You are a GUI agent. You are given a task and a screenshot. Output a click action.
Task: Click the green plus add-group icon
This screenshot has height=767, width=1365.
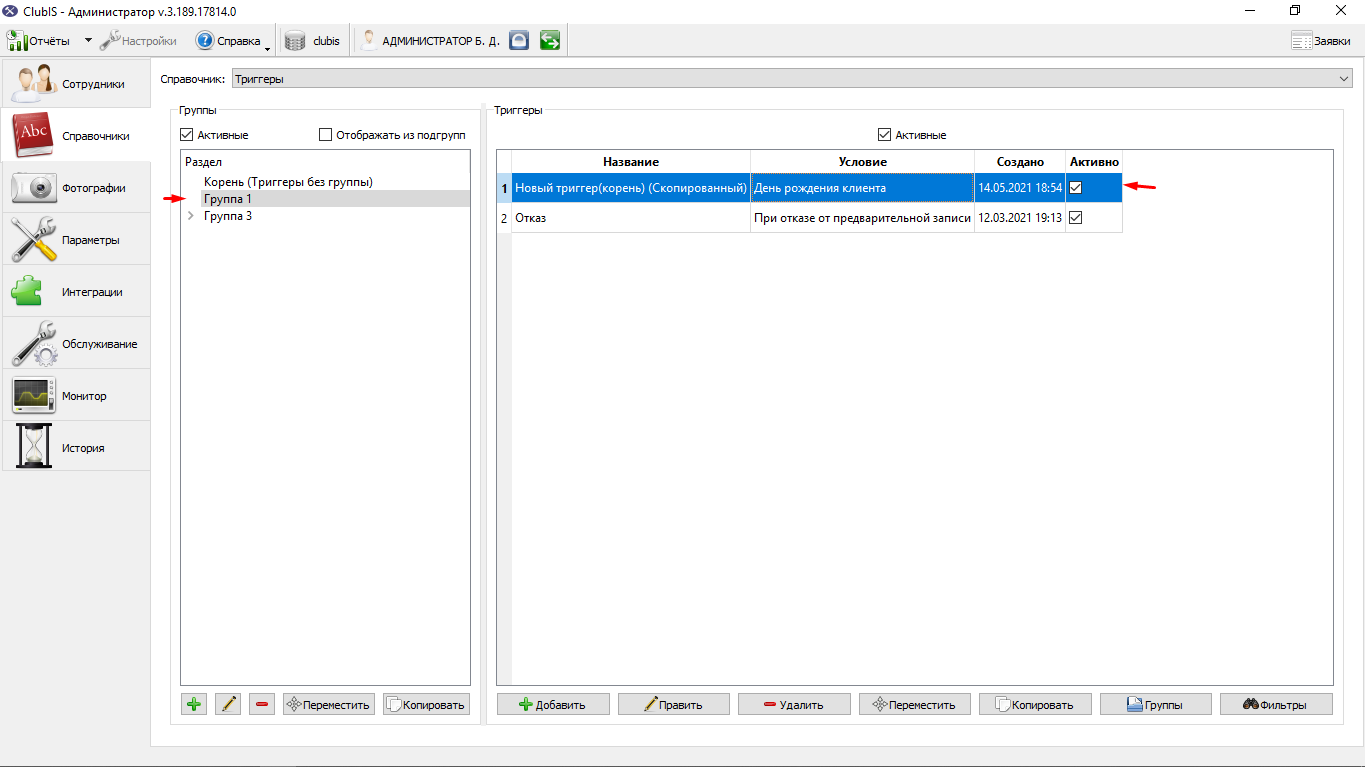tap(195, 704)
